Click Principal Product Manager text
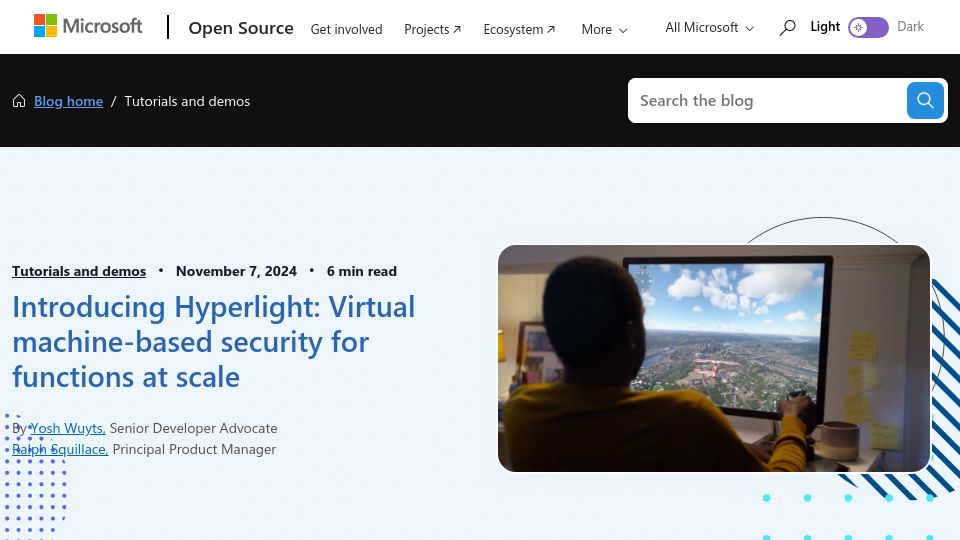 [194, 449]
